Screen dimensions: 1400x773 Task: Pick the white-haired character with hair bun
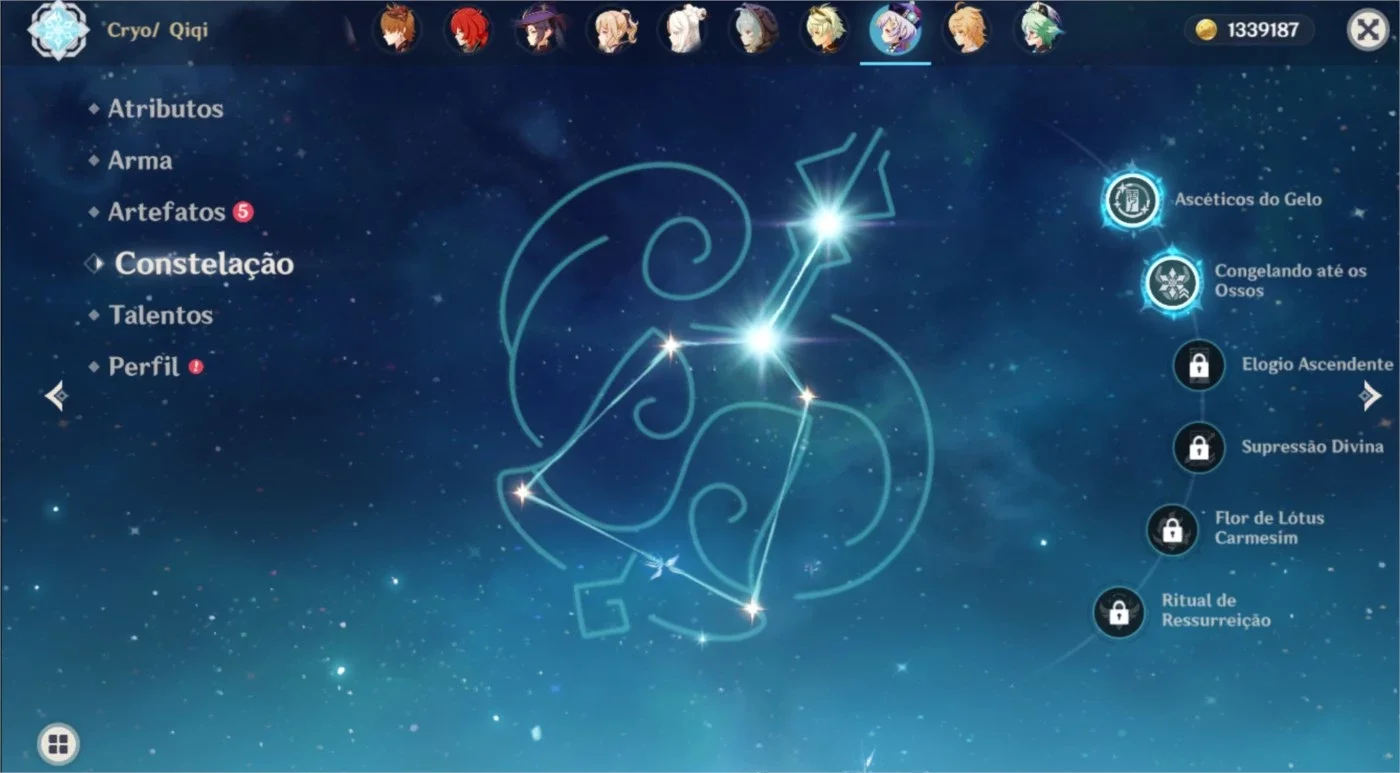tap(682, 30)
